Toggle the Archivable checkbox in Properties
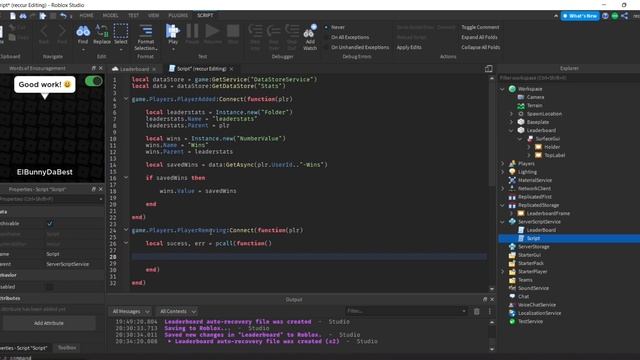The width and height of the screenshot is (640, 360). [50, 223]
